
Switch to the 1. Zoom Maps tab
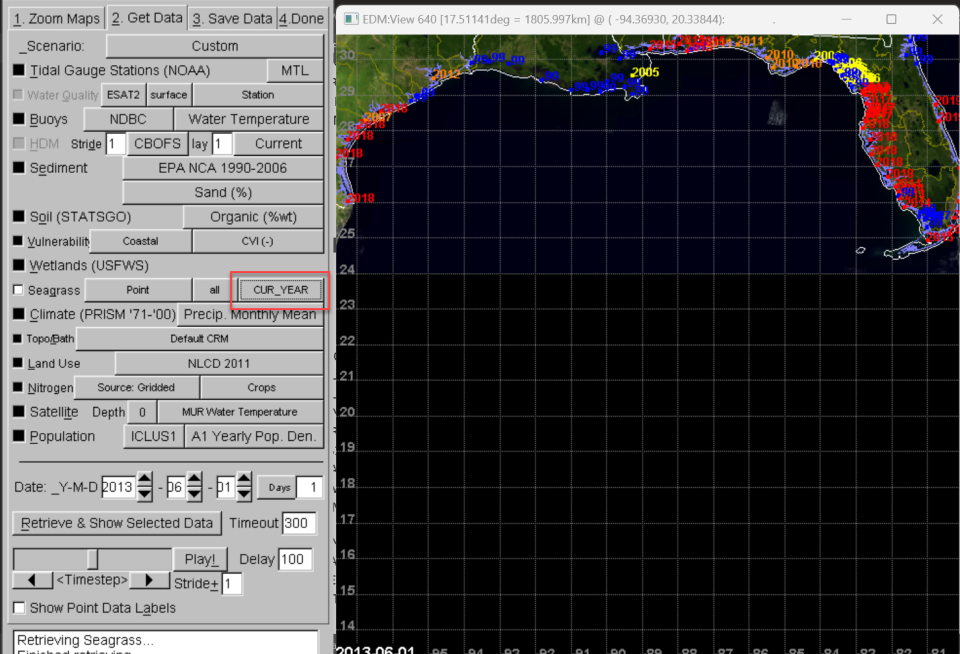click(x=56, y=18)
